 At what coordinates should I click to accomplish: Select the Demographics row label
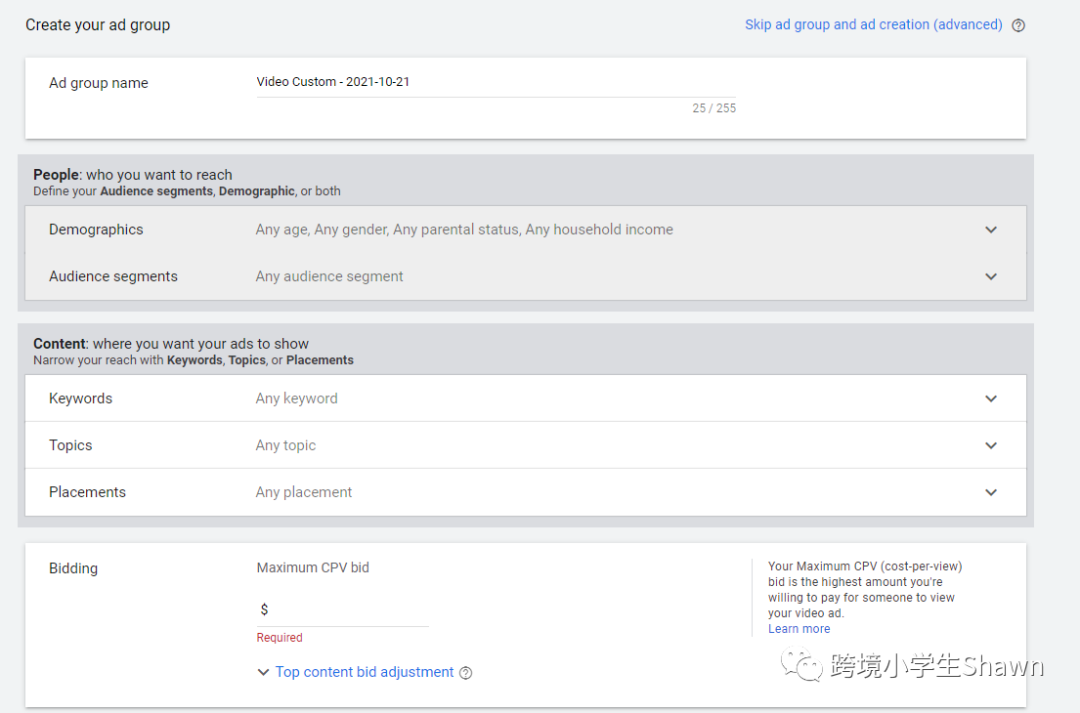96,230
